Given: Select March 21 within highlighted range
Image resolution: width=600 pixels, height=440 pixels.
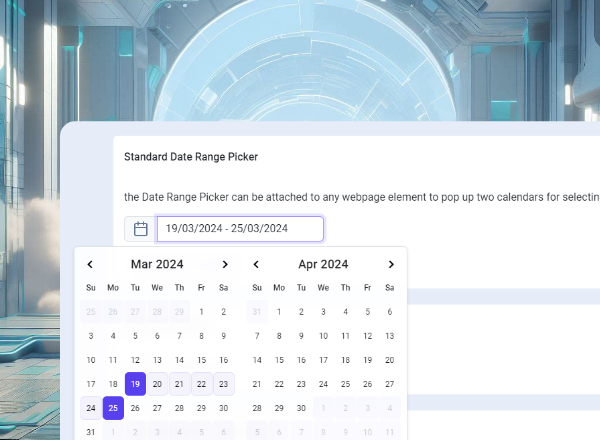Looking at the screenshot, I should tap(179, 384).
